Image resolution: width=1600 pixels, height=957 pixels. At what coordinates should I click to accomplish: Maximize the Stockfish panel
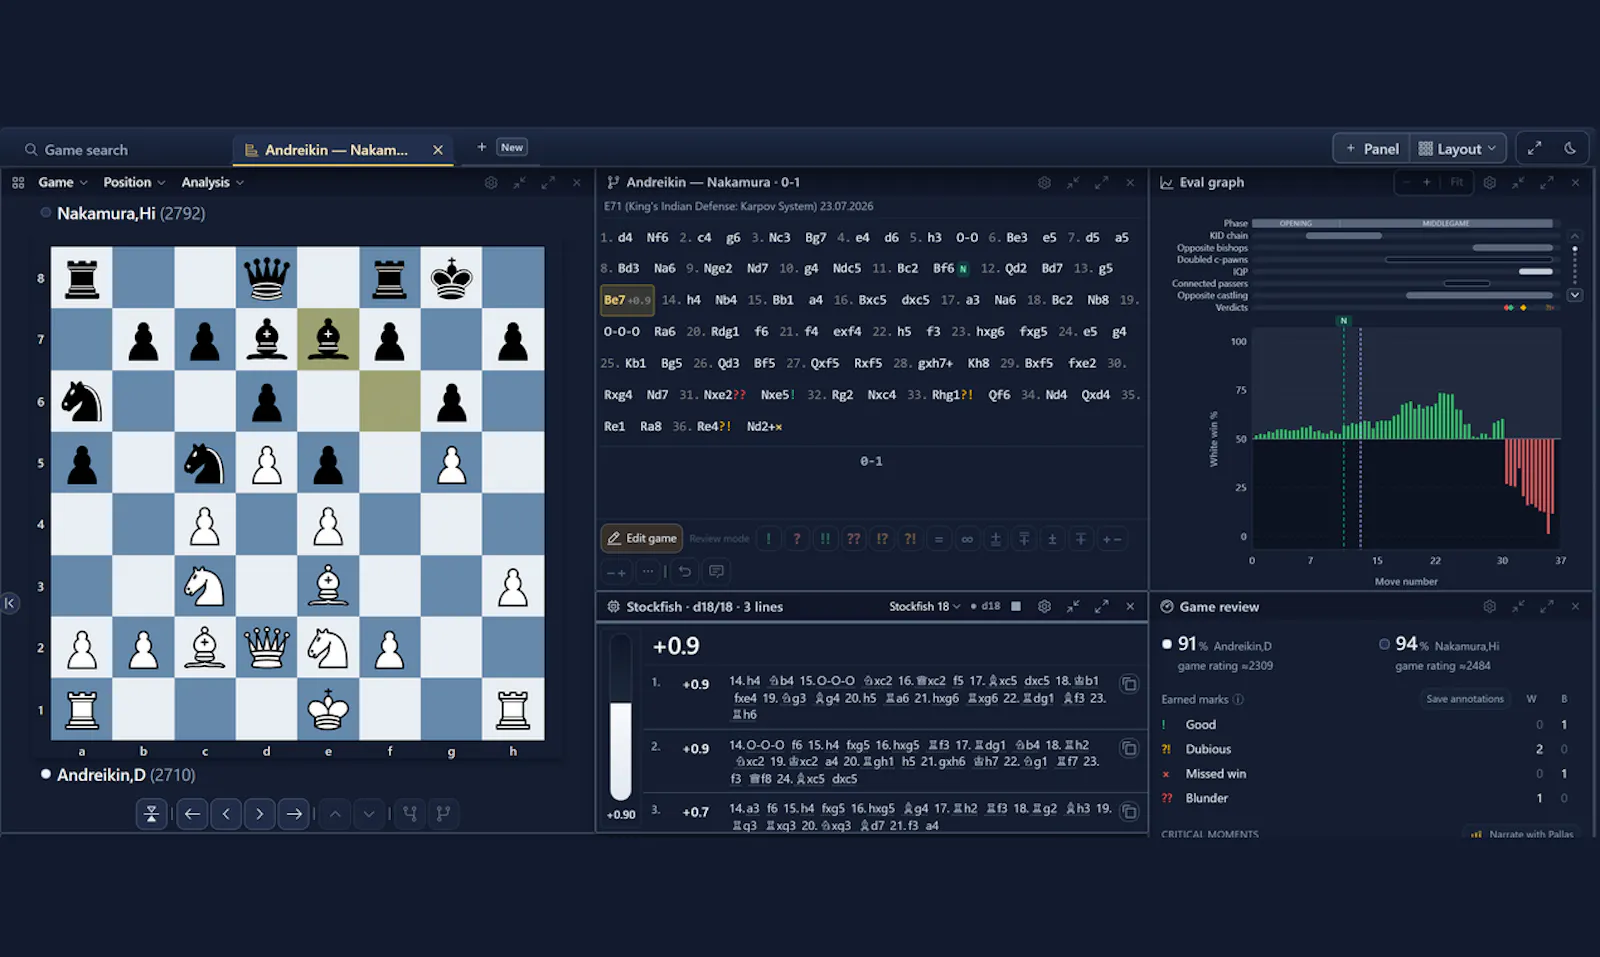(1101, 606)
